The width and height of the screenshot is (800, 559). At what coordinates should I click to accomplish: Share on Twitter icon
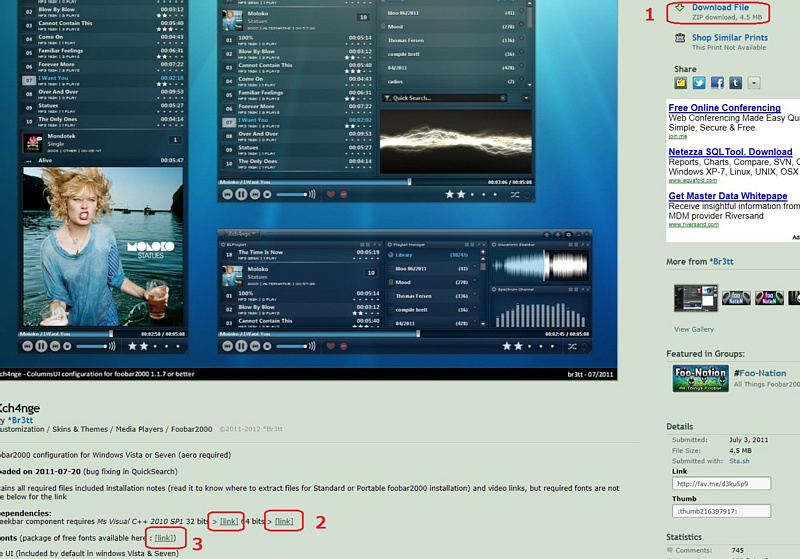coord(699,83)
